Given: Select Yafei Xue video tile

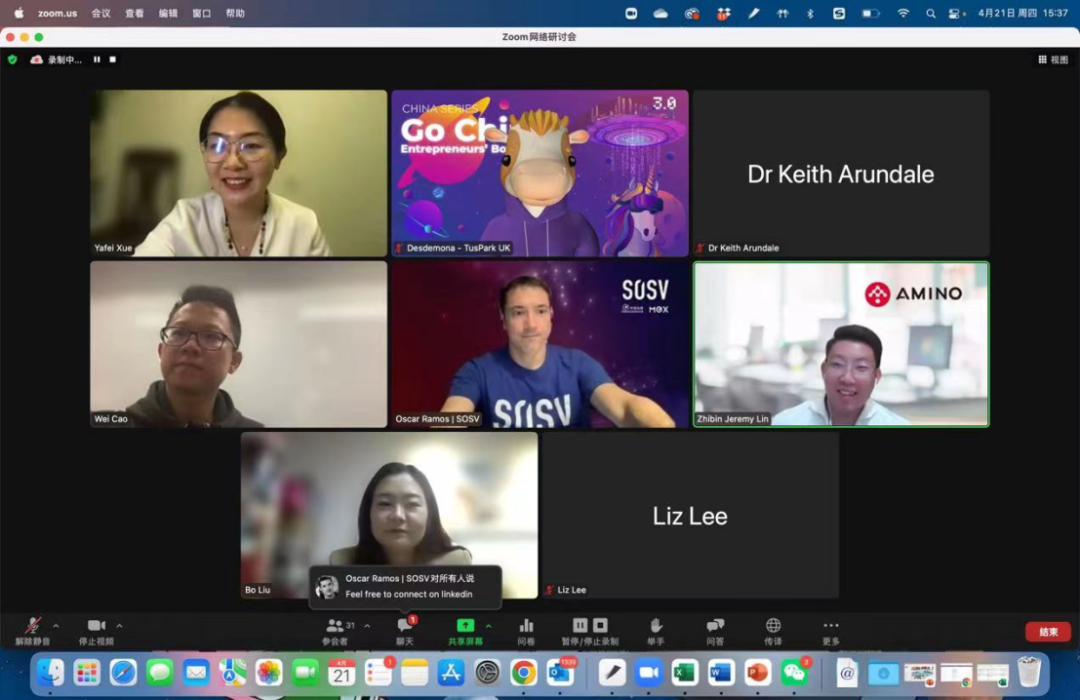Looking at the screenshot, I should coord(239,173).
